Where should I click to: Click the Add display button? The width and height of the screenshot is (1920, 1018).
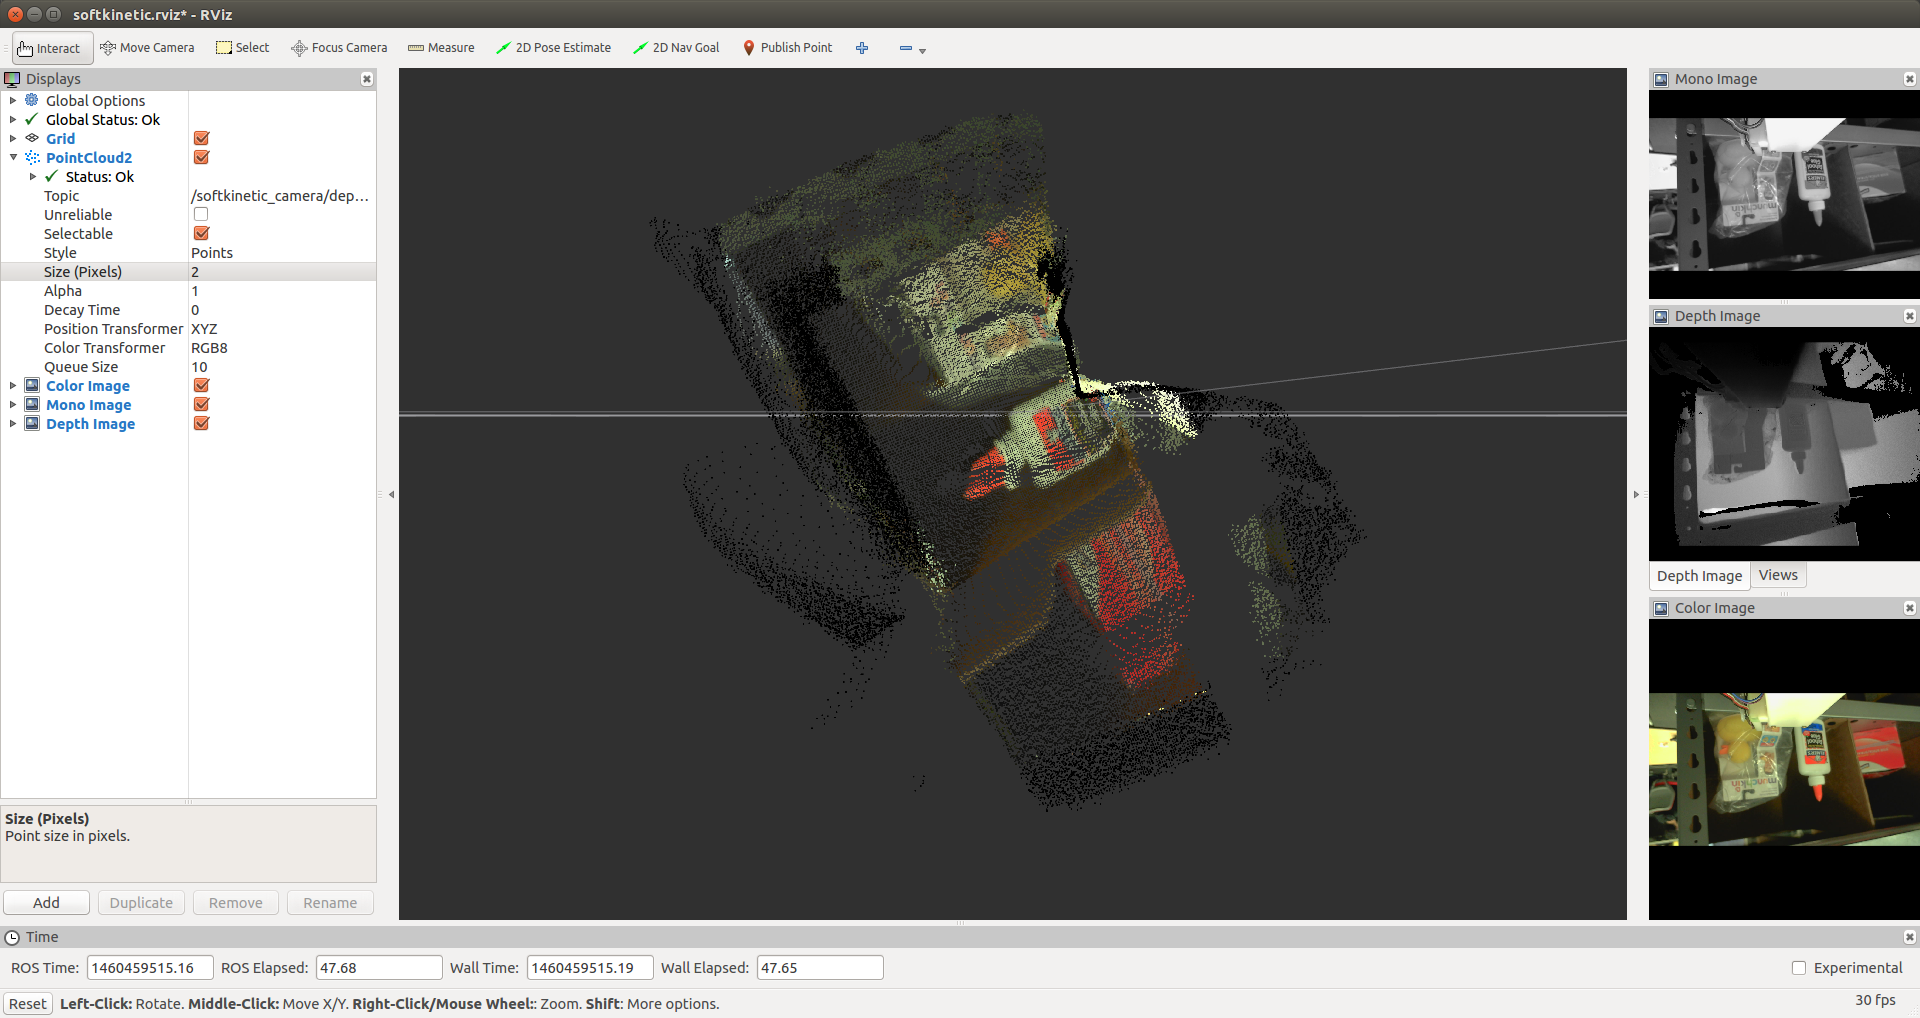[46, 903]
